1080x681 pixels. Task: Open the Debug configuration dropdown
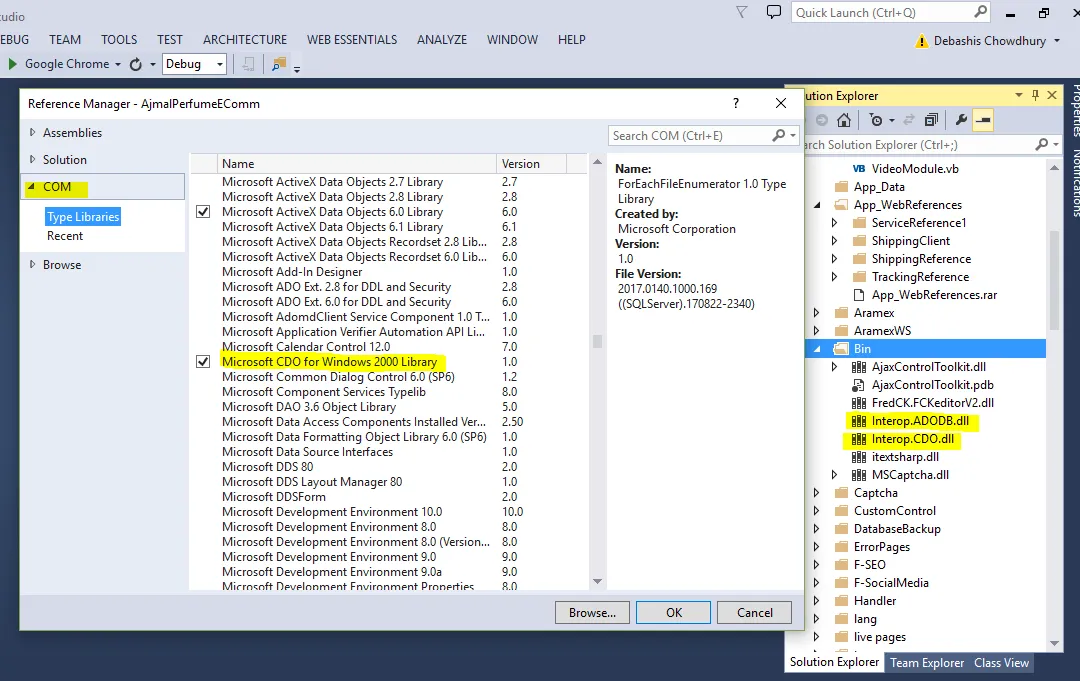[x=220, y=64]
